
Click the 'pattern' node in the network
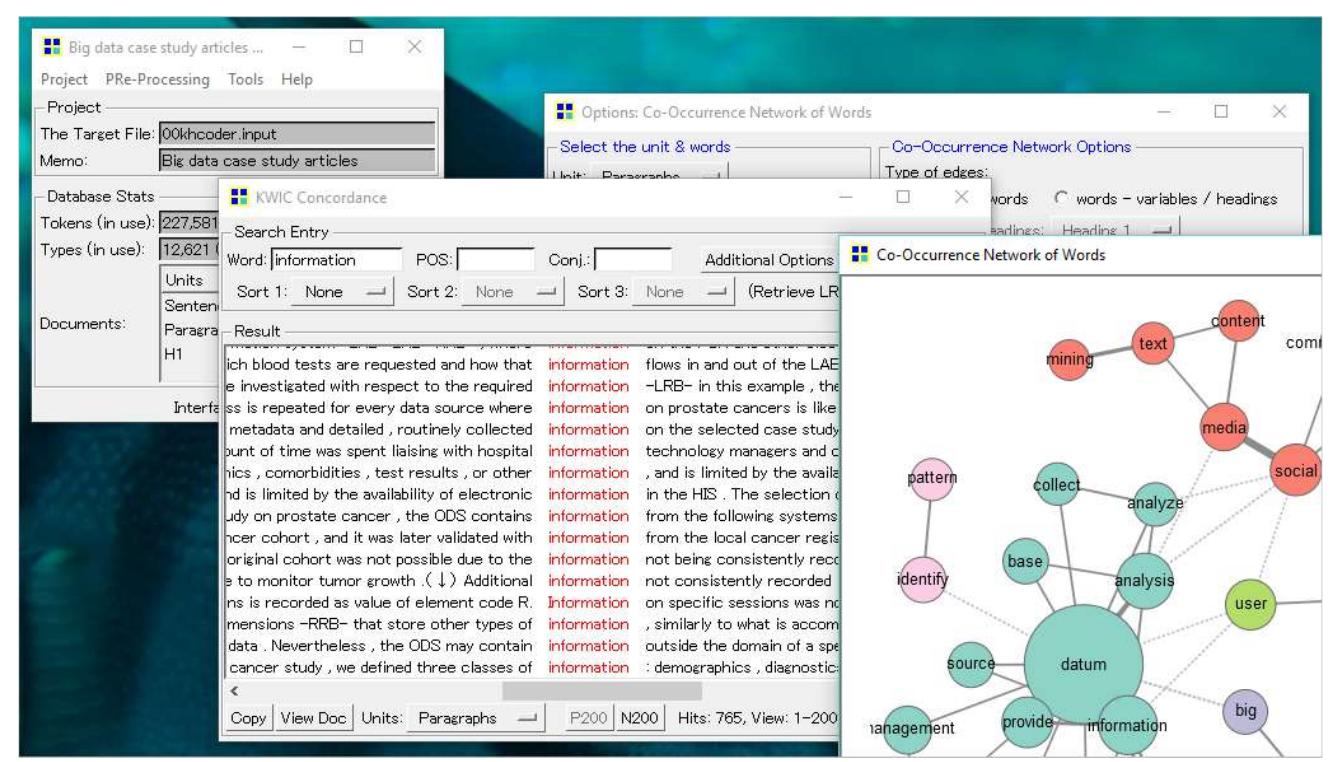[933, 479]
